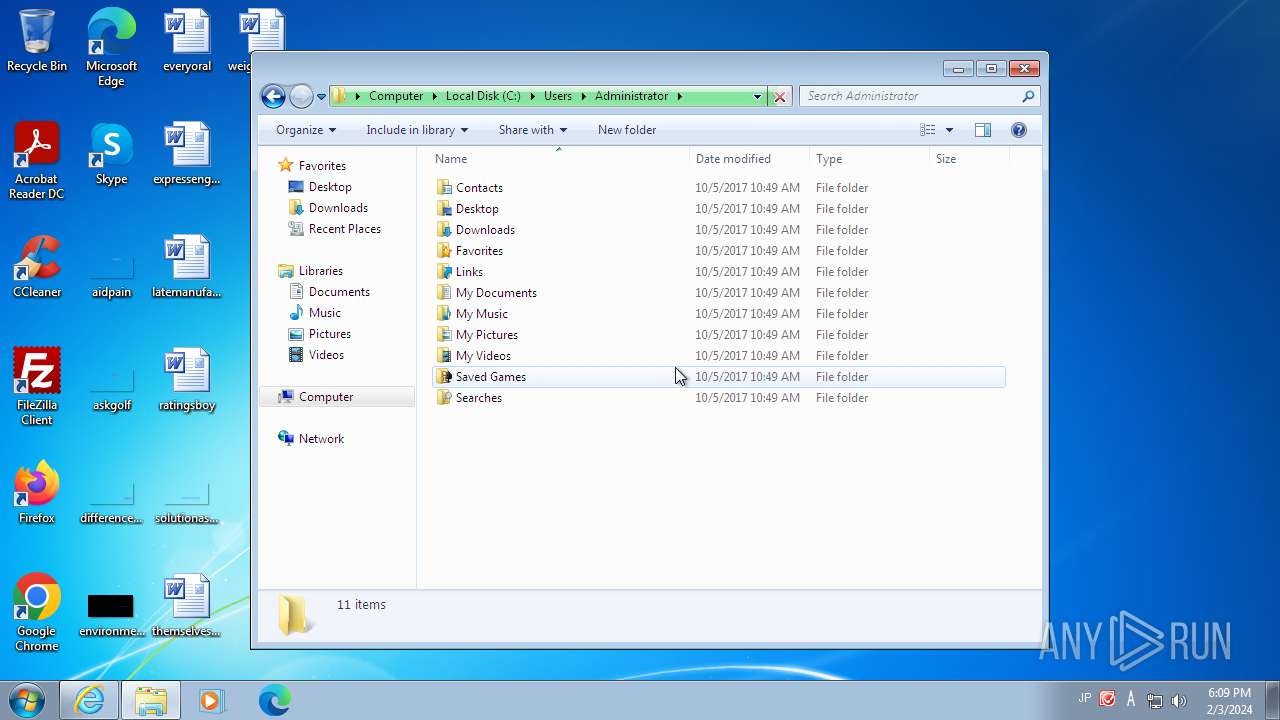Select the Links folder
Viewport: 1280px width, 720px height.
469,272
